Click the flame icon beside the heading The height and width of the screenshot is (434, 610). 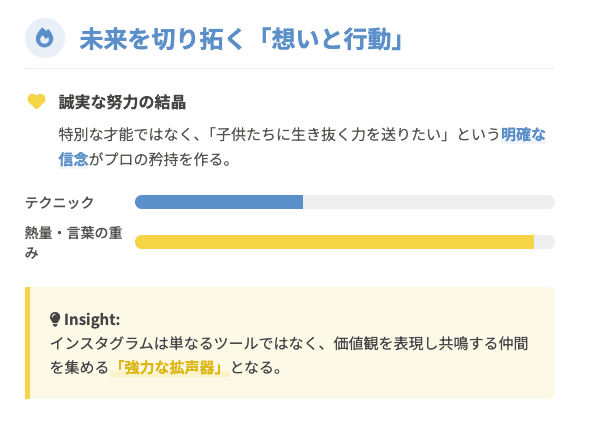pos(45,38)
